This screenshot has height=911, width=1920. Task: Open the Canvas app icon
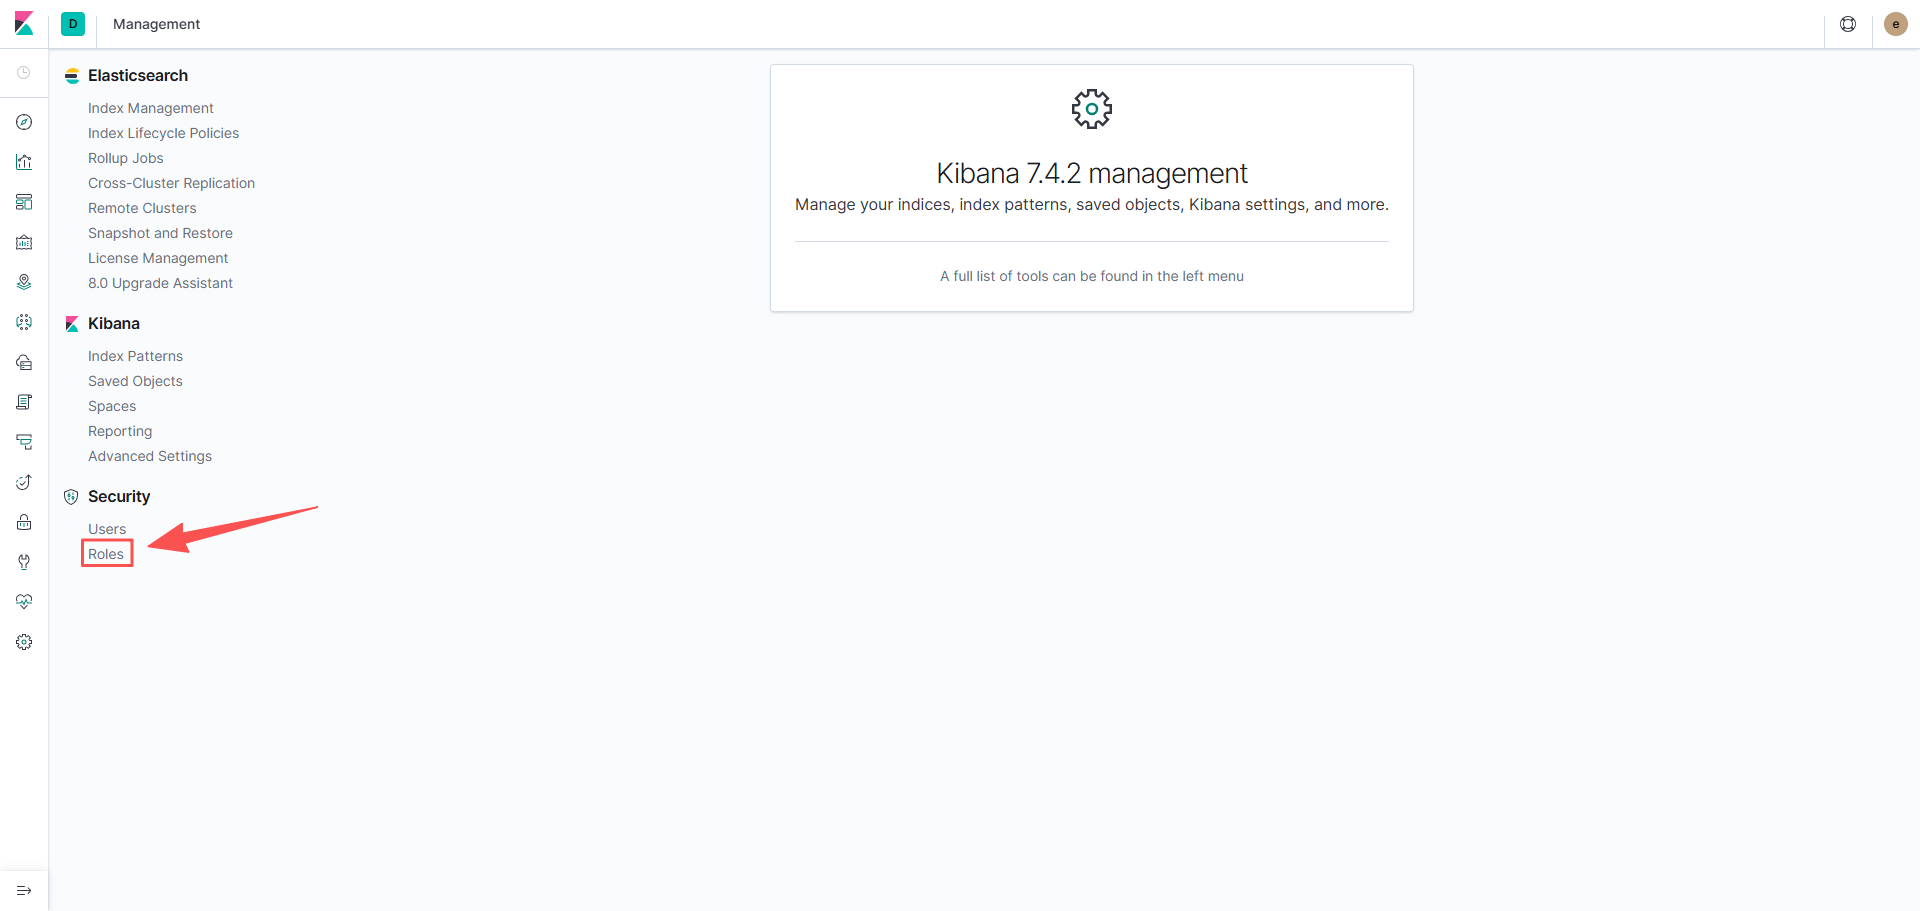click(24, 242)
